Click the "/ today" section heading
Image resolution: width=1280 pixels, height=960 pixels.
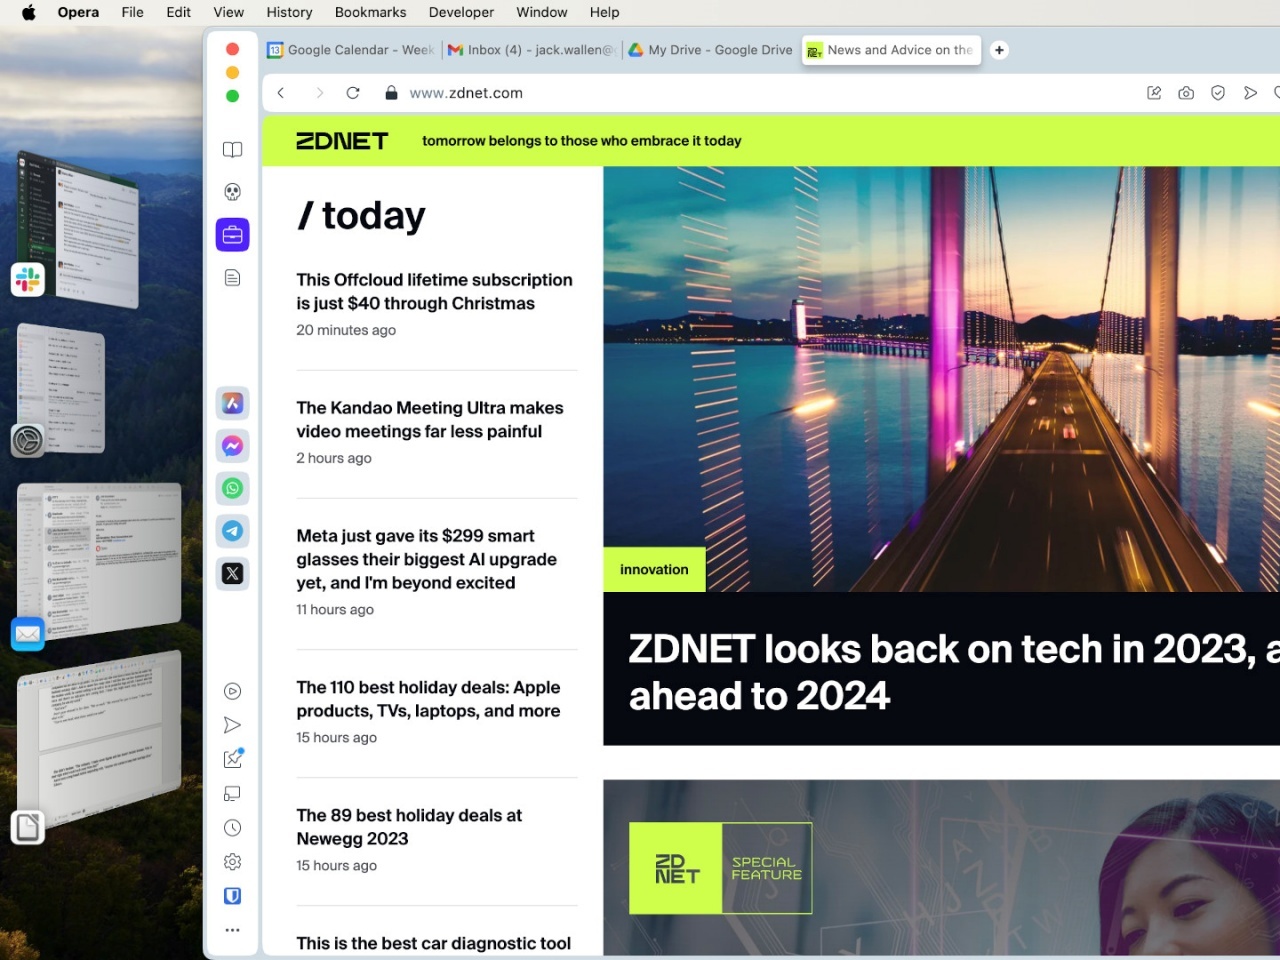pyautogui.click(x=361, y=215)
